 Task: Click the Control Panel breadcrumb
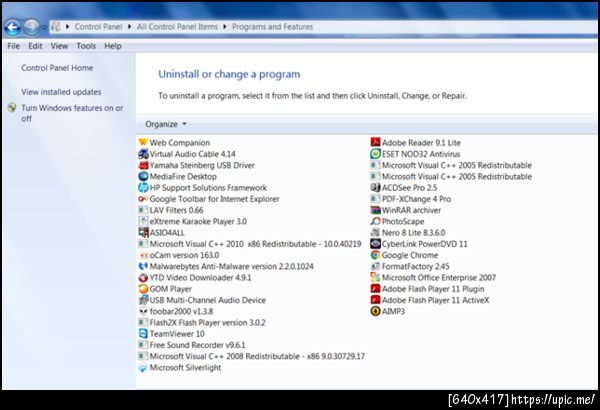point(98,27)
